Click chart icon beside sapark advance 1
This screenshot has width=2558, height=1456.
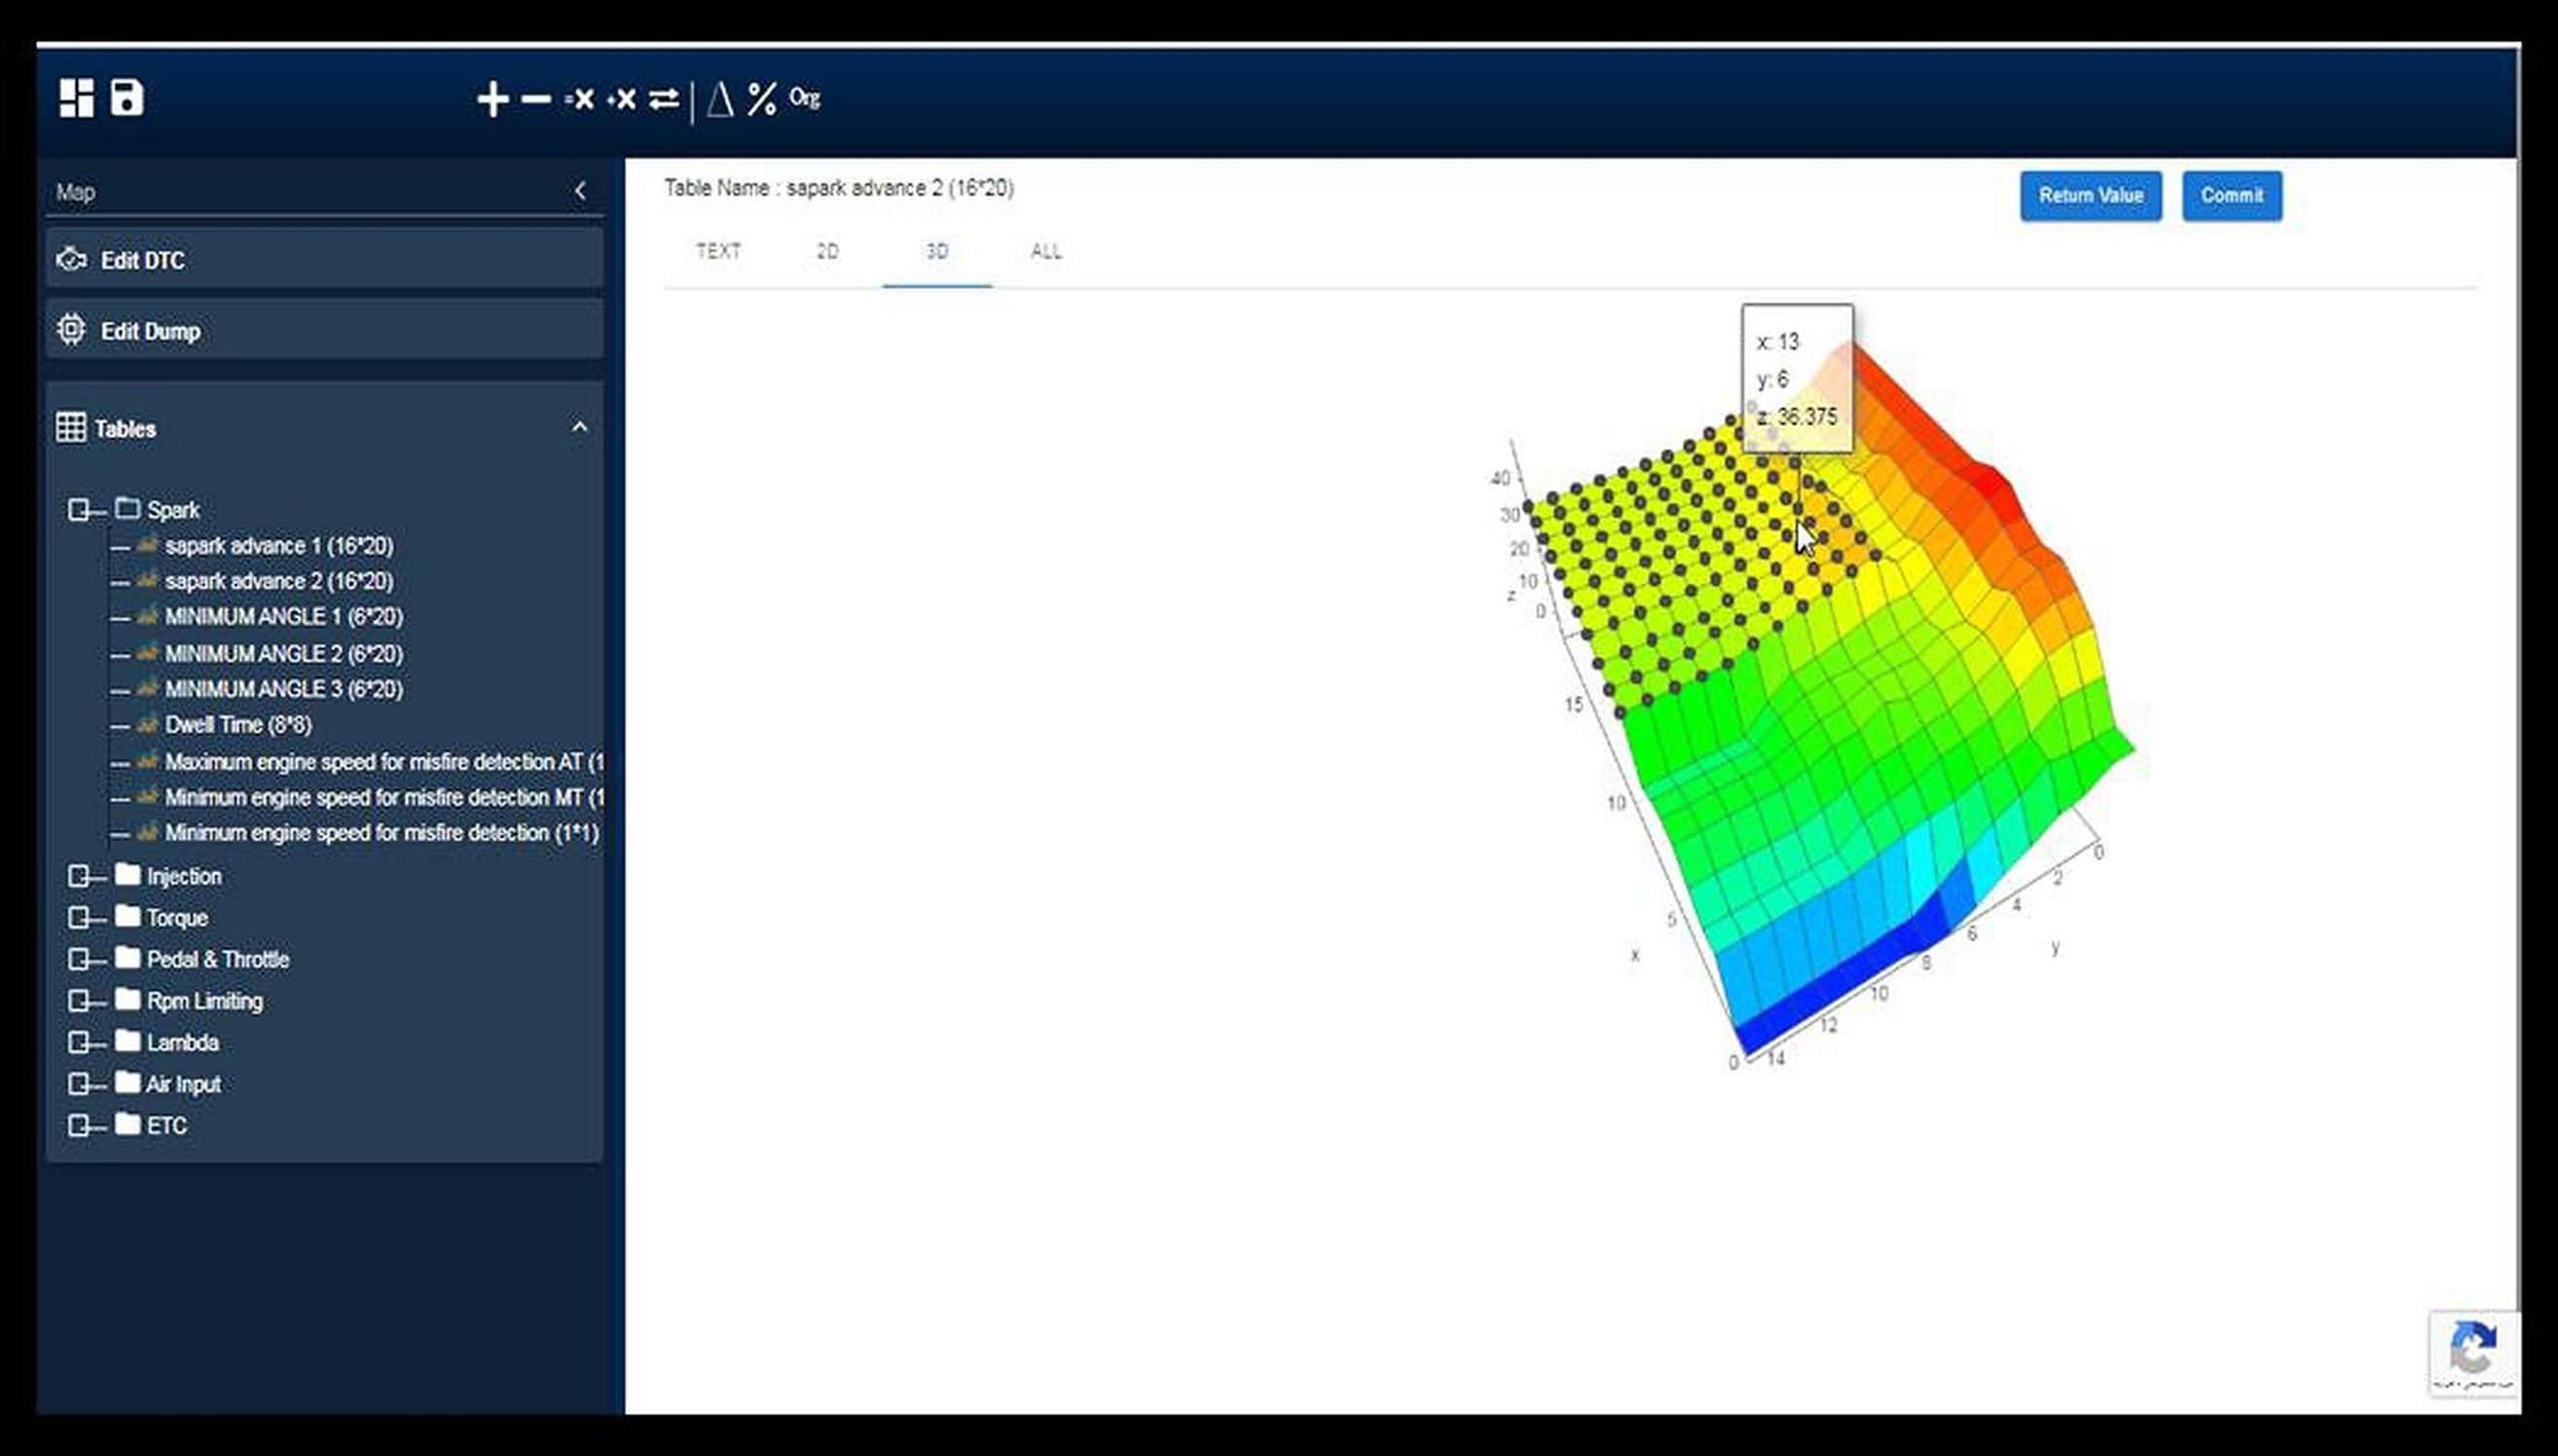tap(148, 545)
